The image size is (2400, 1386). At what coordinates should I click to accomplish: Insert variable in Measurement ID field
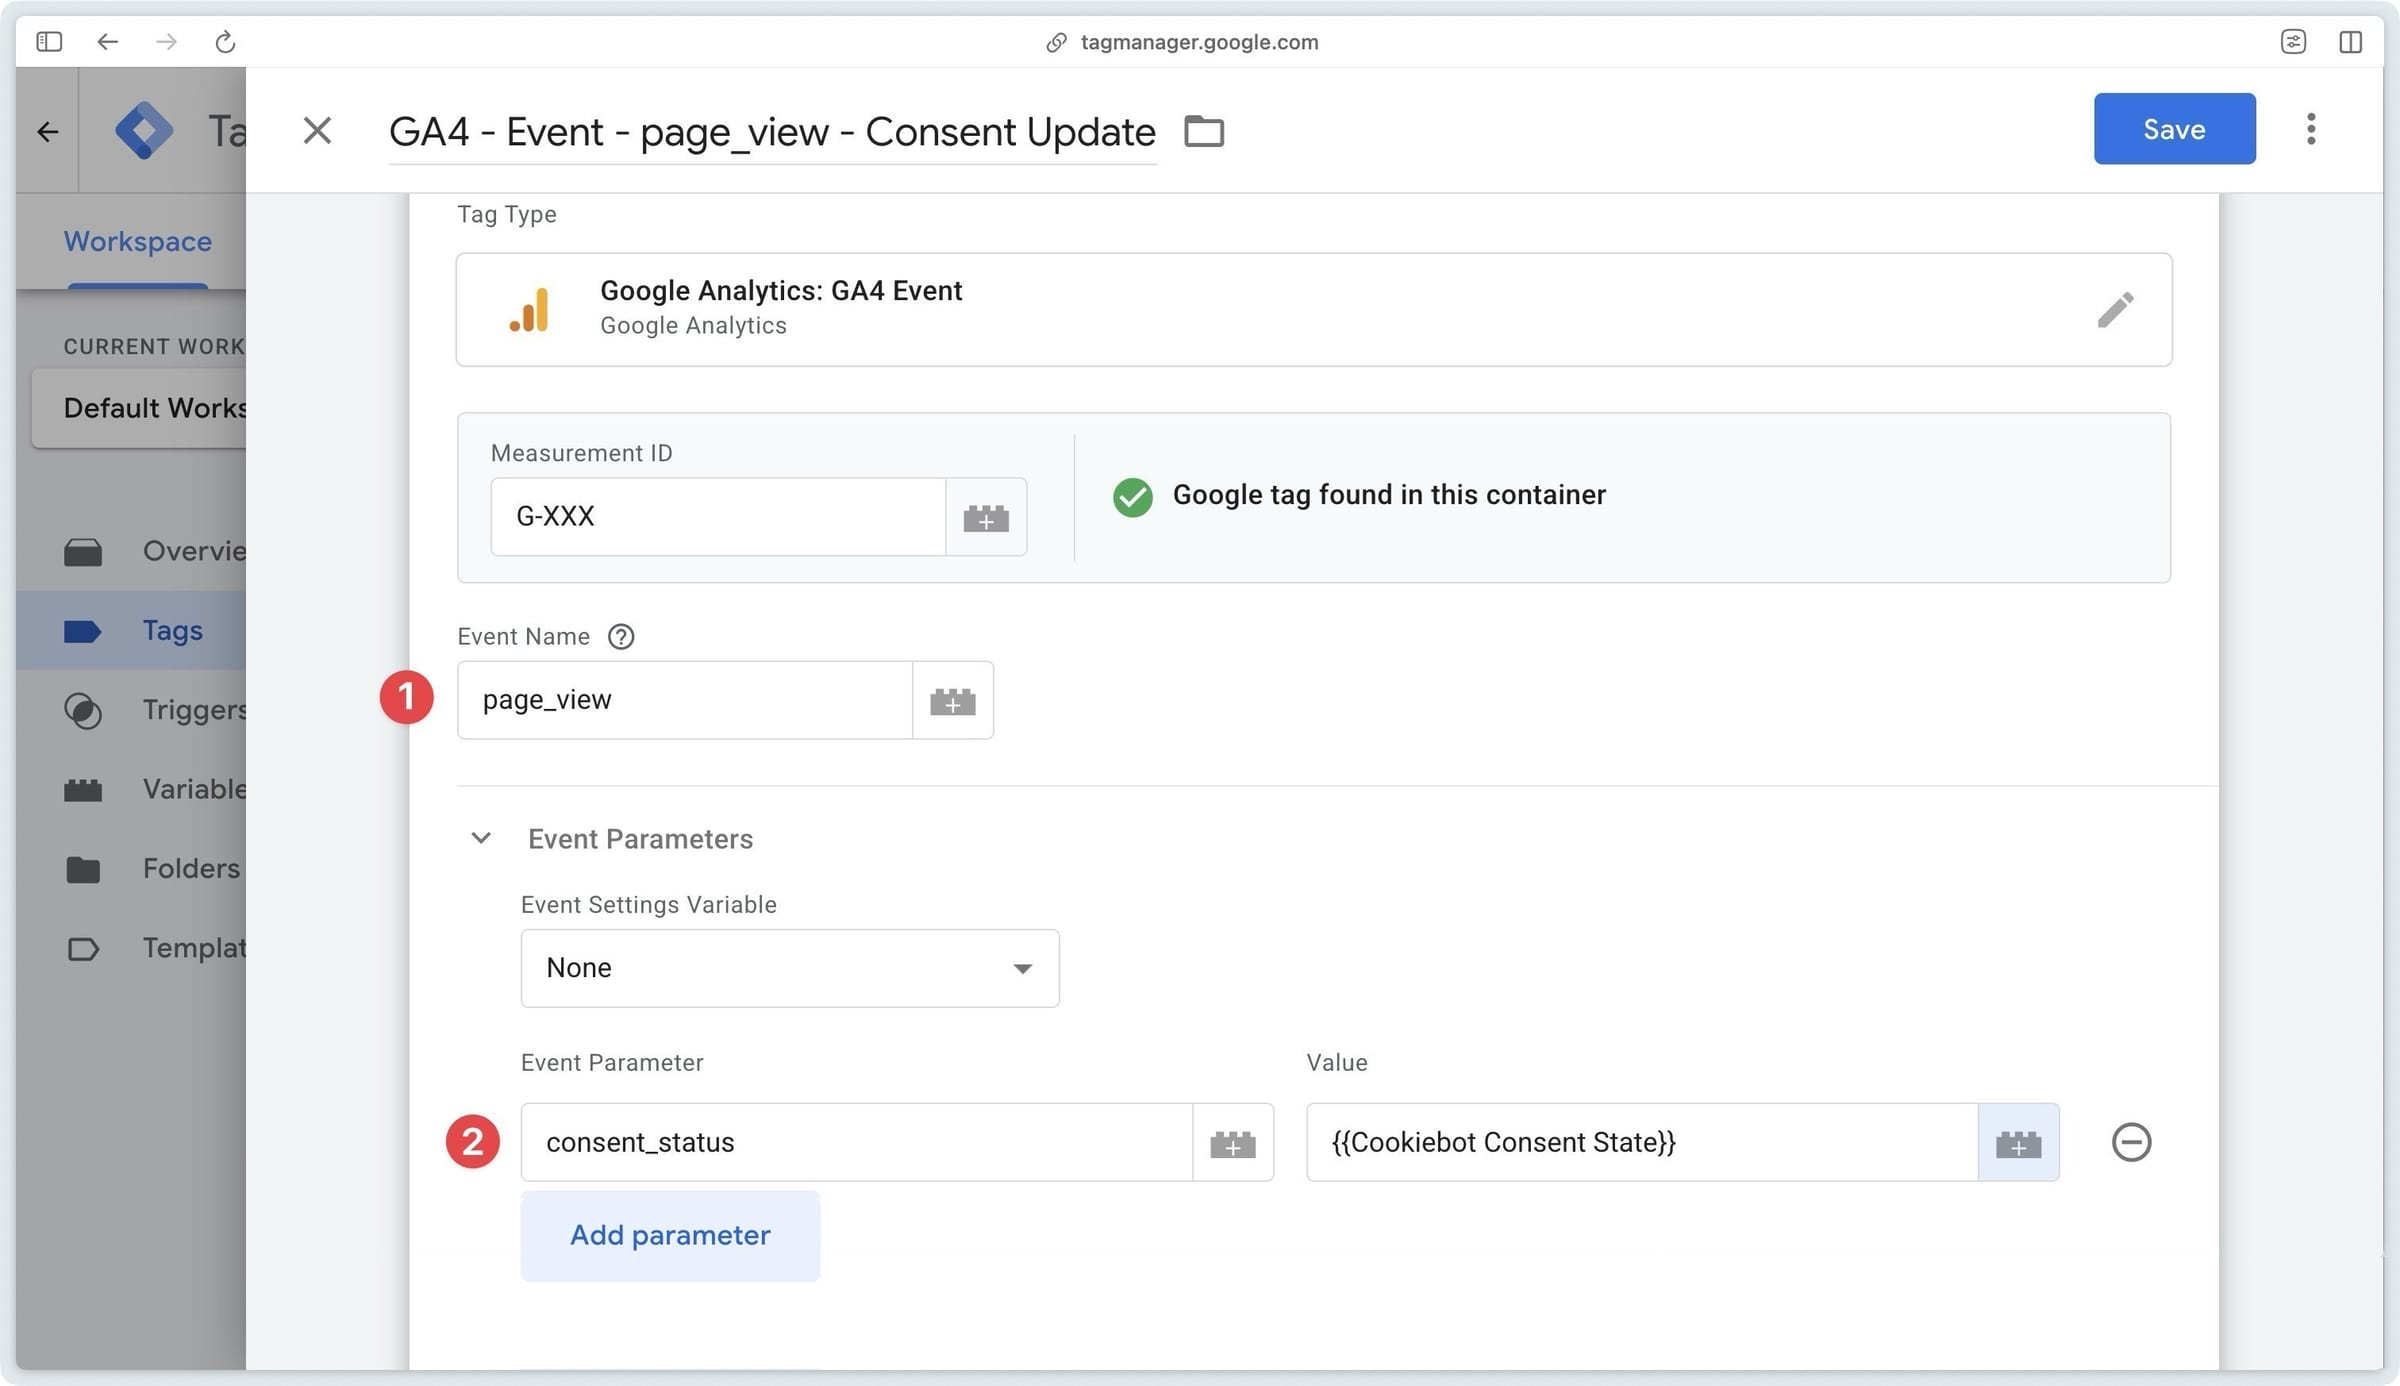986,517
